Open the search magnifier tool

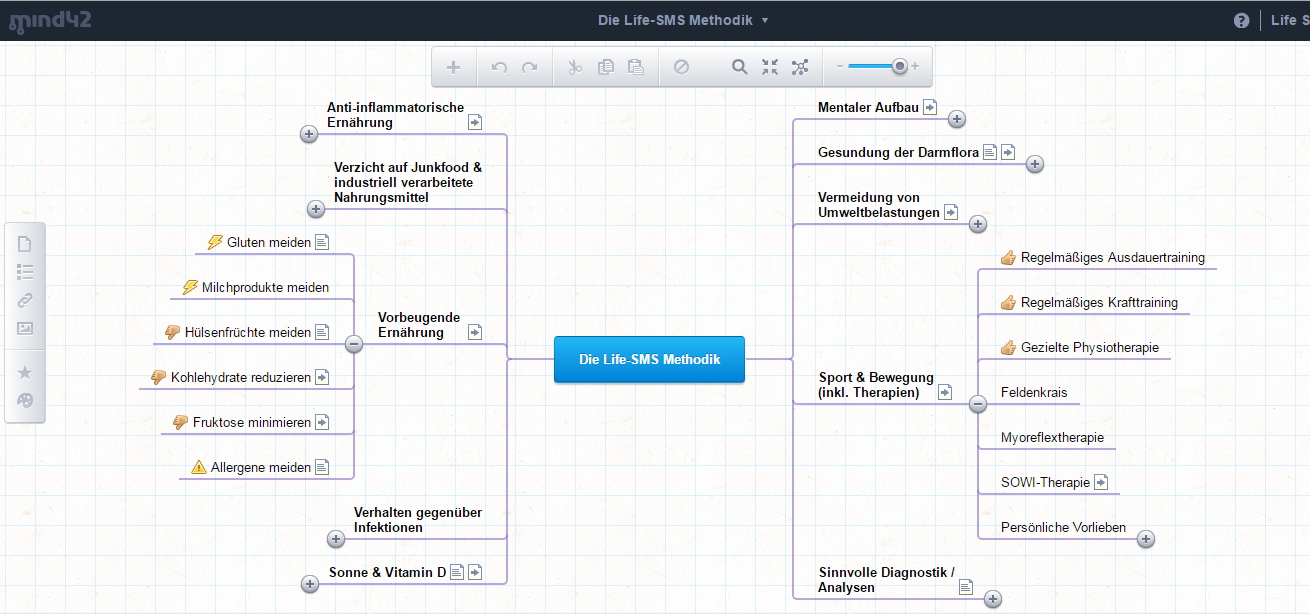pyautogui.click(x=739, y=66)
